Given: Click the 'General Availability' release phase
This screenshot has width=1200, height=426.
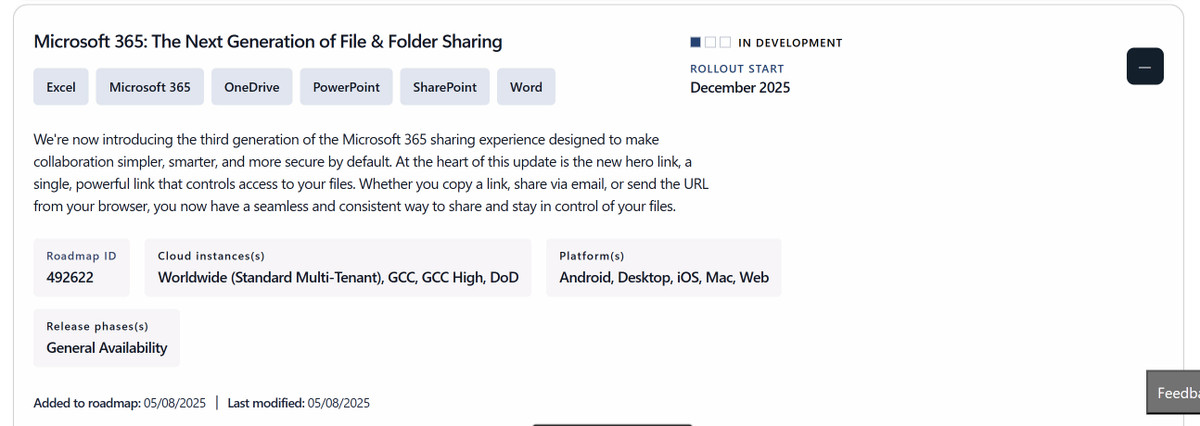Looking at the screenshot, I should tap(107, 348).
